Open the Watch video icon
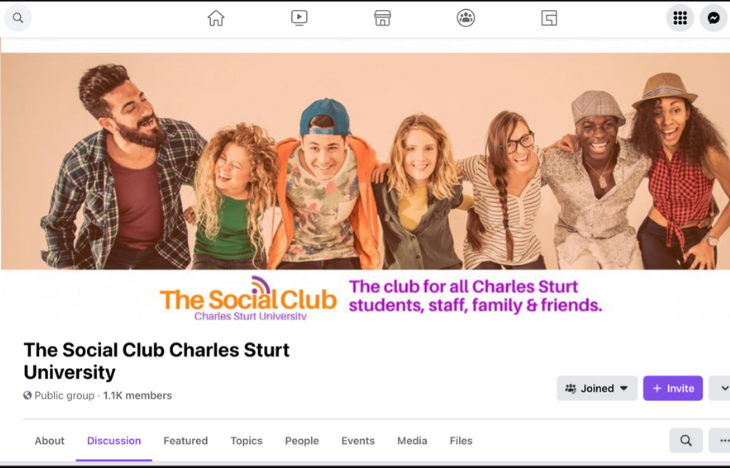Screen dimensions: 730x468 tap(299, 18)
